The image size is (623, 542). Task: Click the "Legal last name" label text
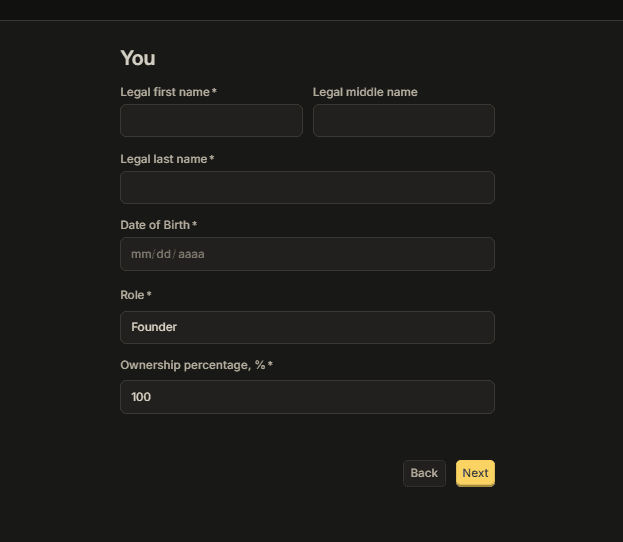pyautogui.click(x=164, y=159)
